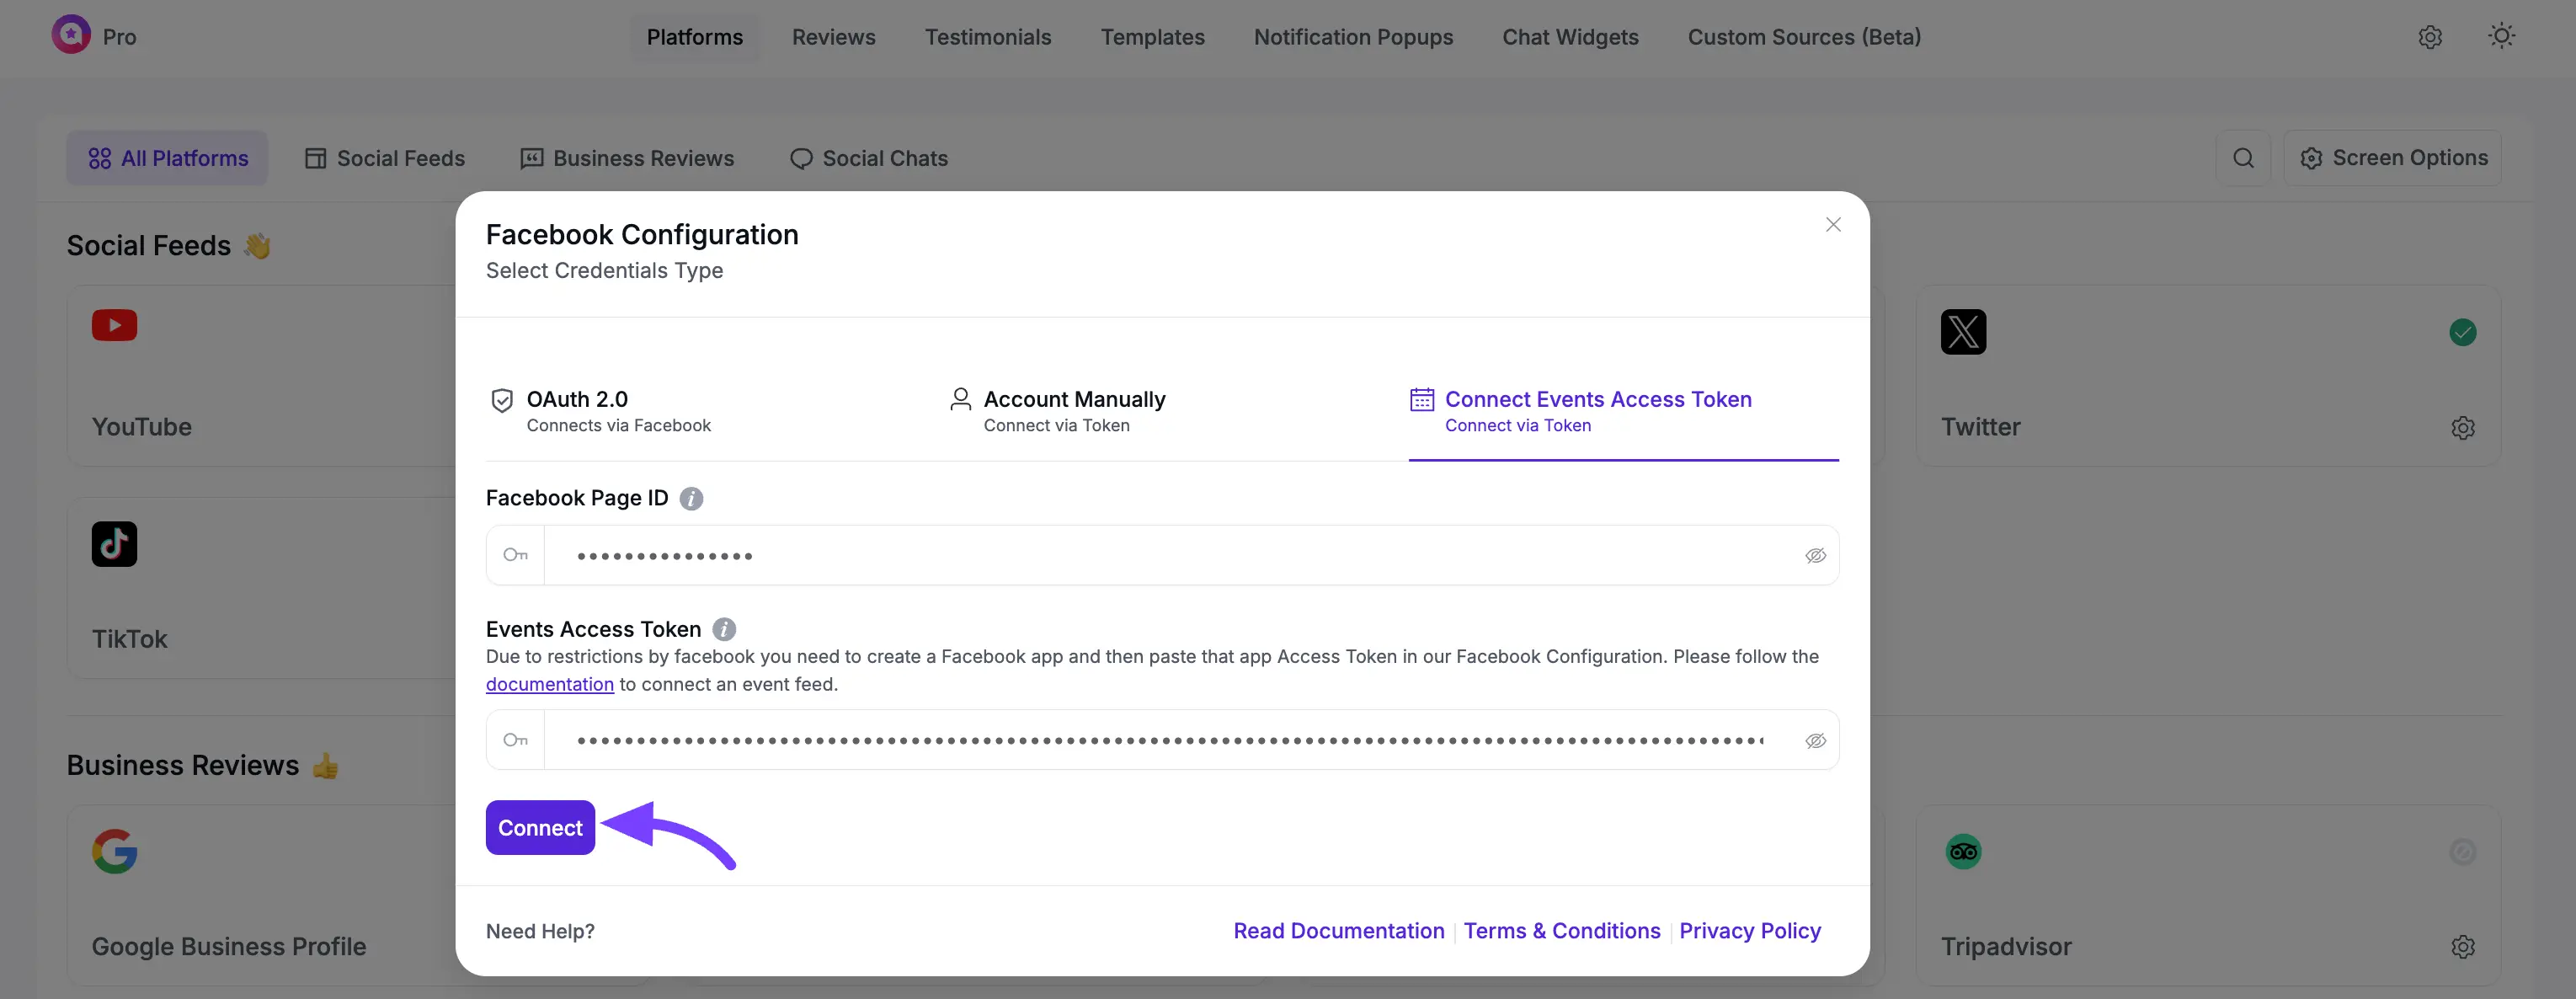Reveal the Events Access Token value
The width and height of the screenshot is (2576, 999).
[x=1815, y=741]
